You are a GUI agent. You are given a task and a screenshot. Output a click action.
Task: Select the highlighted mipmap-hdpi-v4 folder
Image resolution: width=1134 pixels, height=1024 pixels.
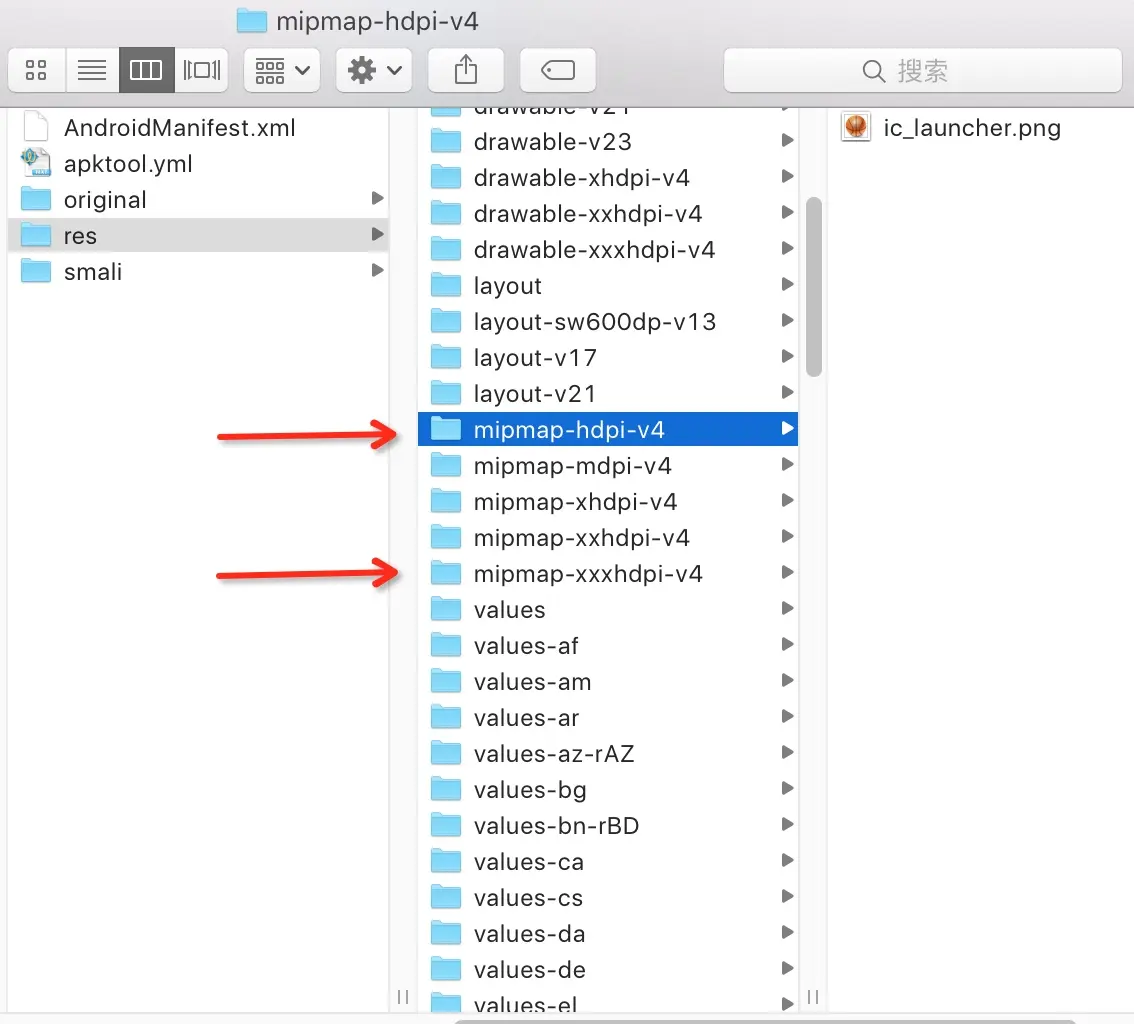point(608,430)
